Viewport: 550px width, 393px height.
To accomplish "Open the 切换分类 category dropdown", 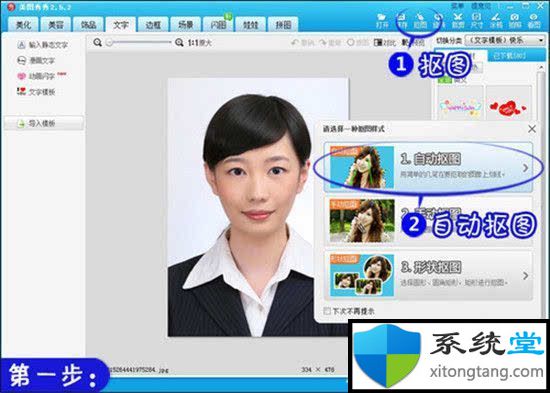I will [505, 40].
